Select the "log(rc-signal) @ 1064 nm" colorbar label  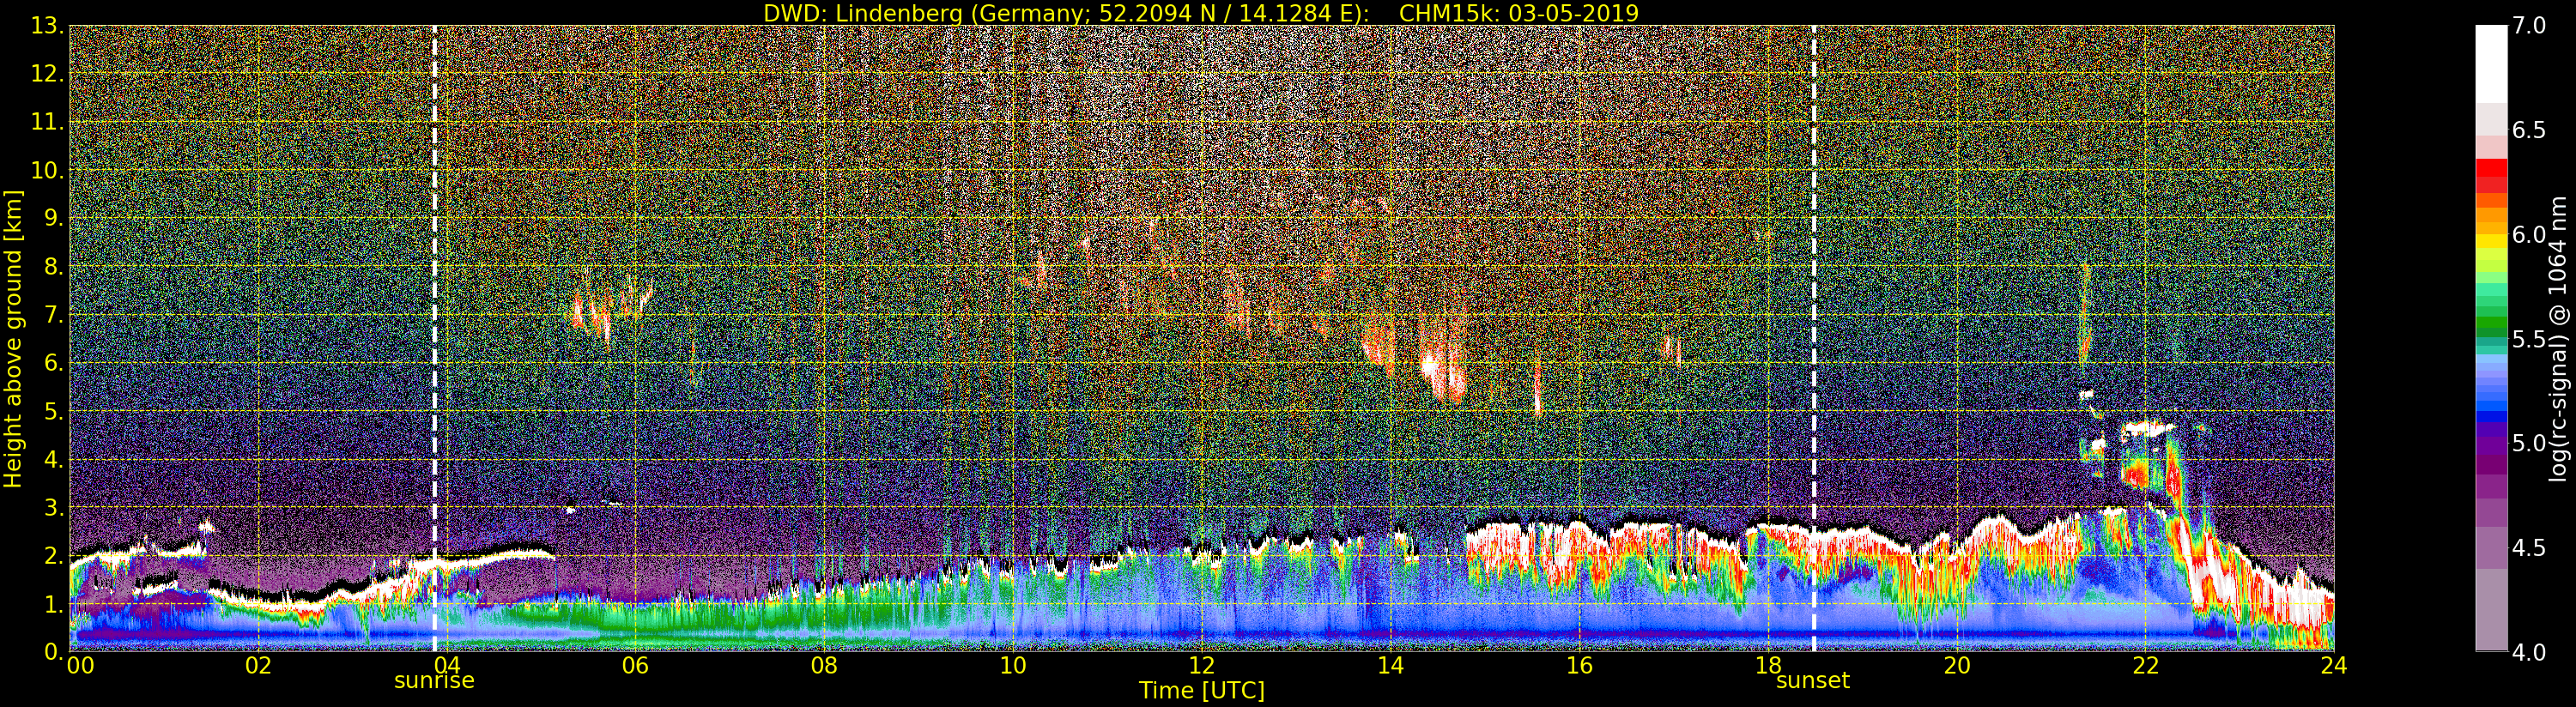pos(2558,338)
